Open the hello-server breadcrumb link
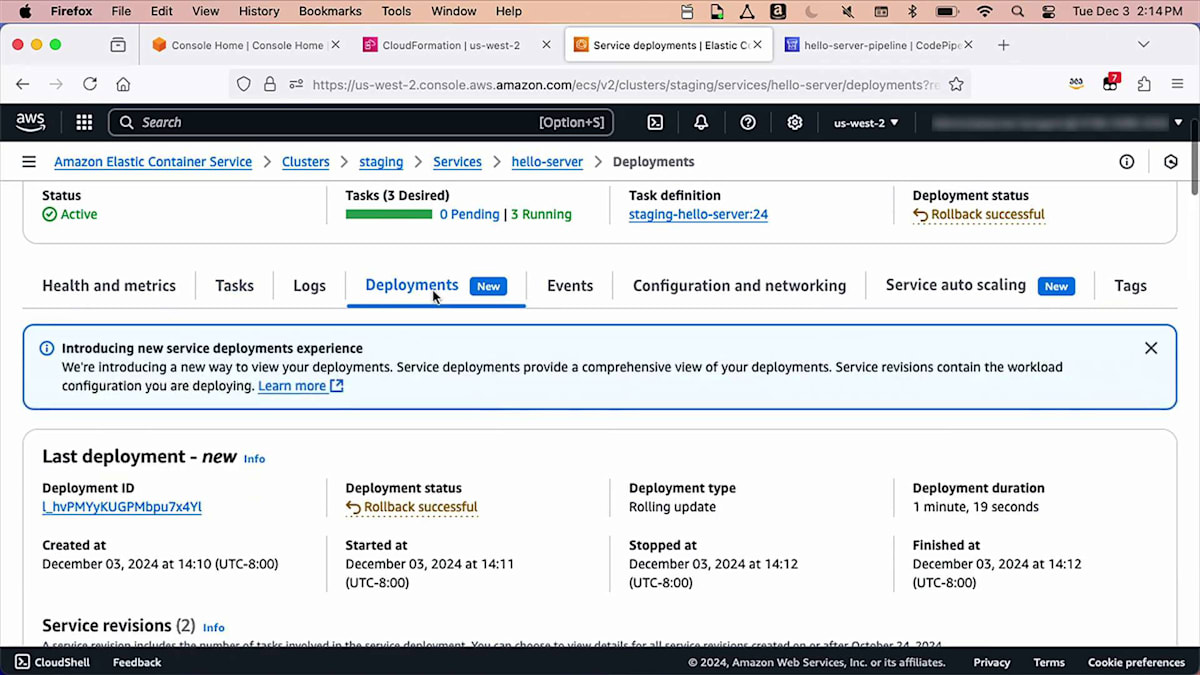This screenshot has width=1200, height=675. pos(547,162)
